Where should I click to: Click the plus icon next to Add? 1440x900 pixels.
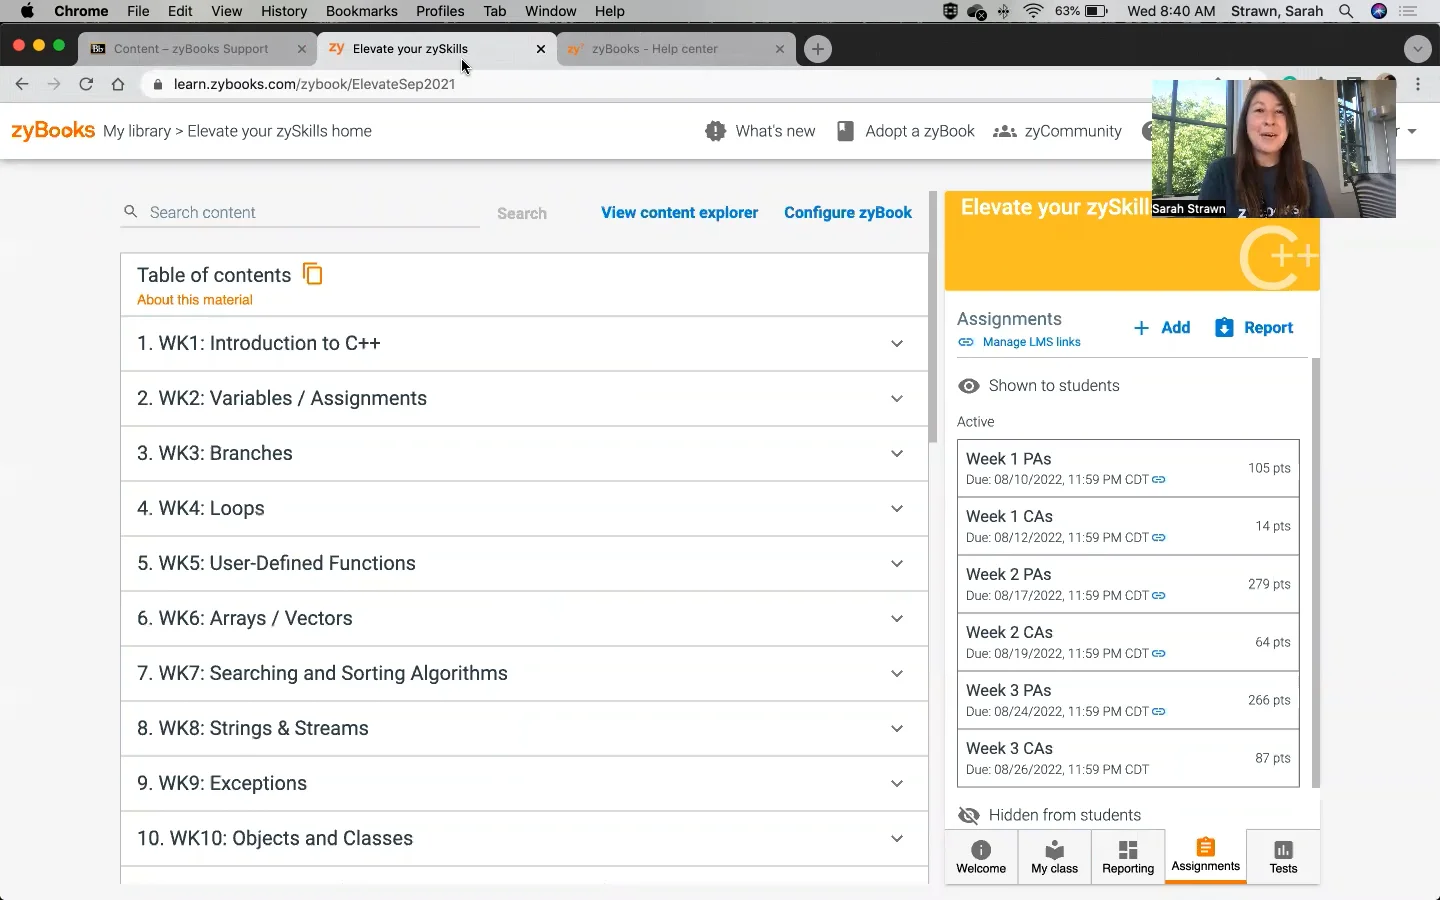click(1141, 328)
